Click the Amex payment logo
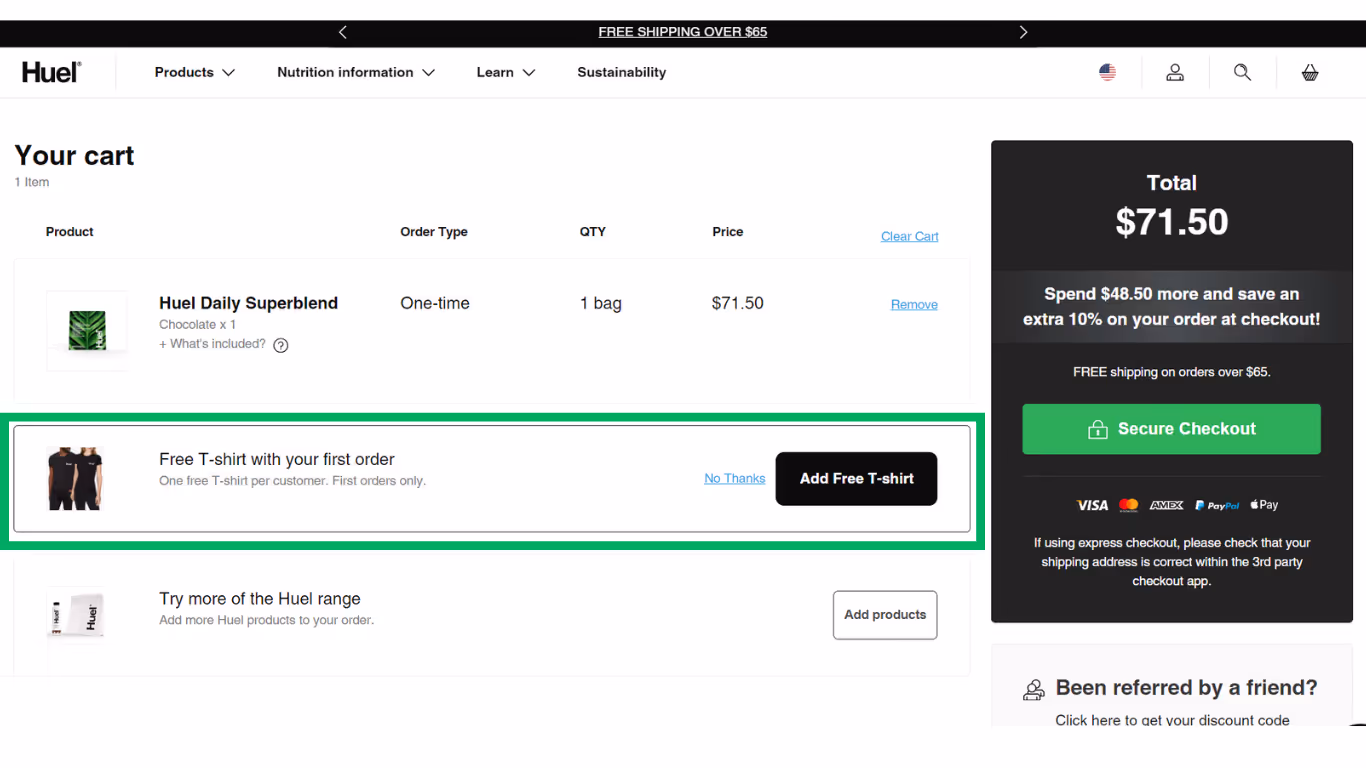The height and width of the screenshot is (768, 1366). (x=1167, y=505)
